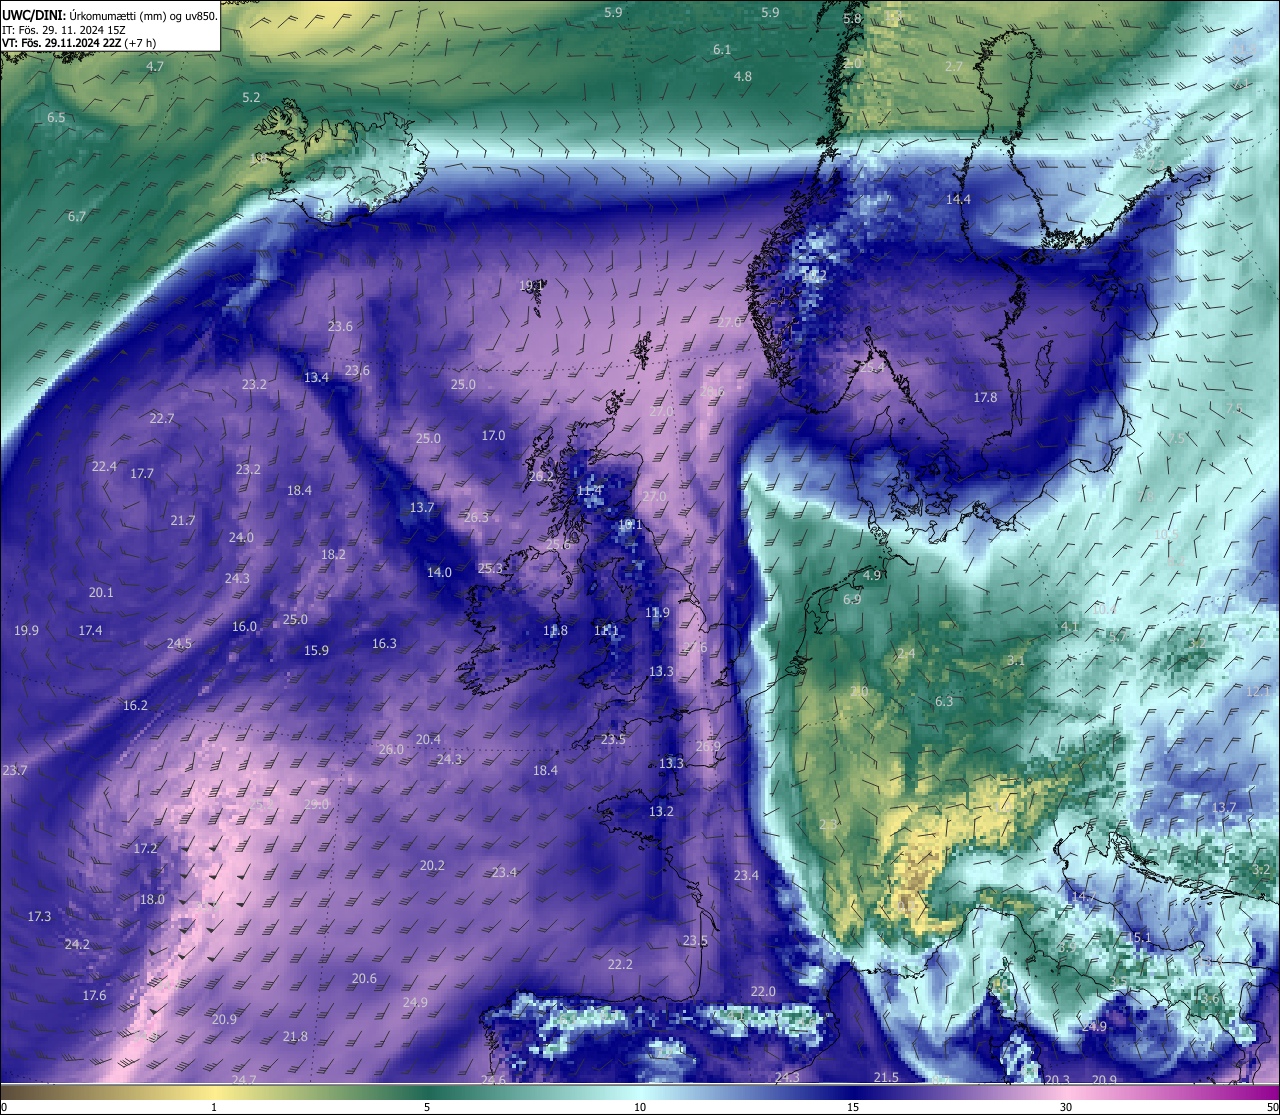Click the 14.4 value over Sweden
Image resolution: width=1280 pixels, height=1115 pixels.
point(958,200)
